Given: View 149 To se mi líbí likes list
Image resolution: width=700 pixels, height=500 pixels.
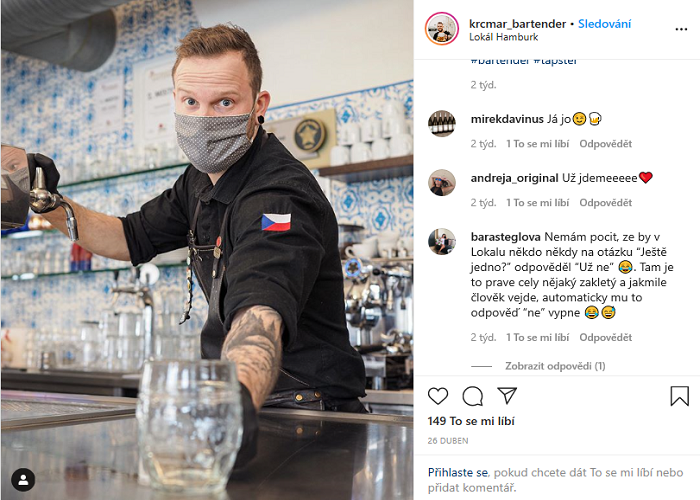Looking at the screenshot, I should point(471,421).
